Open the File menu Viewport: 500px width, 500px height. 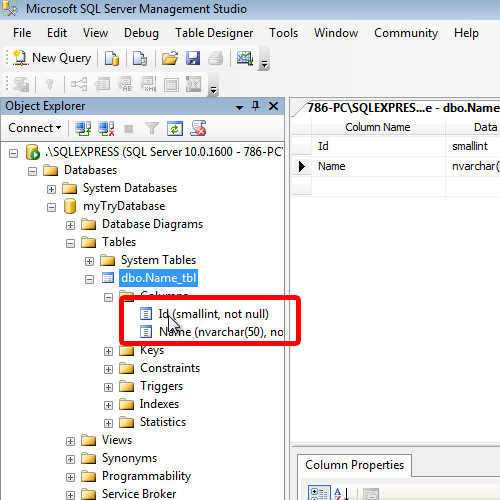pos(22,33)
